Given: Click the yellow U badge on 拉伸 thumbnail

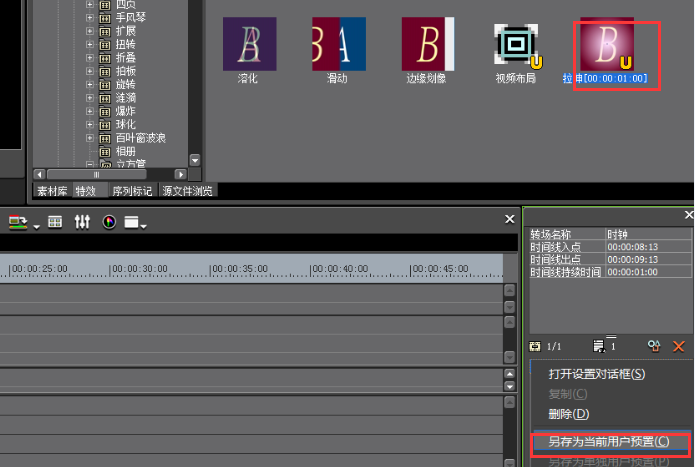Looking at the screenshot, I should pos(626,62).
